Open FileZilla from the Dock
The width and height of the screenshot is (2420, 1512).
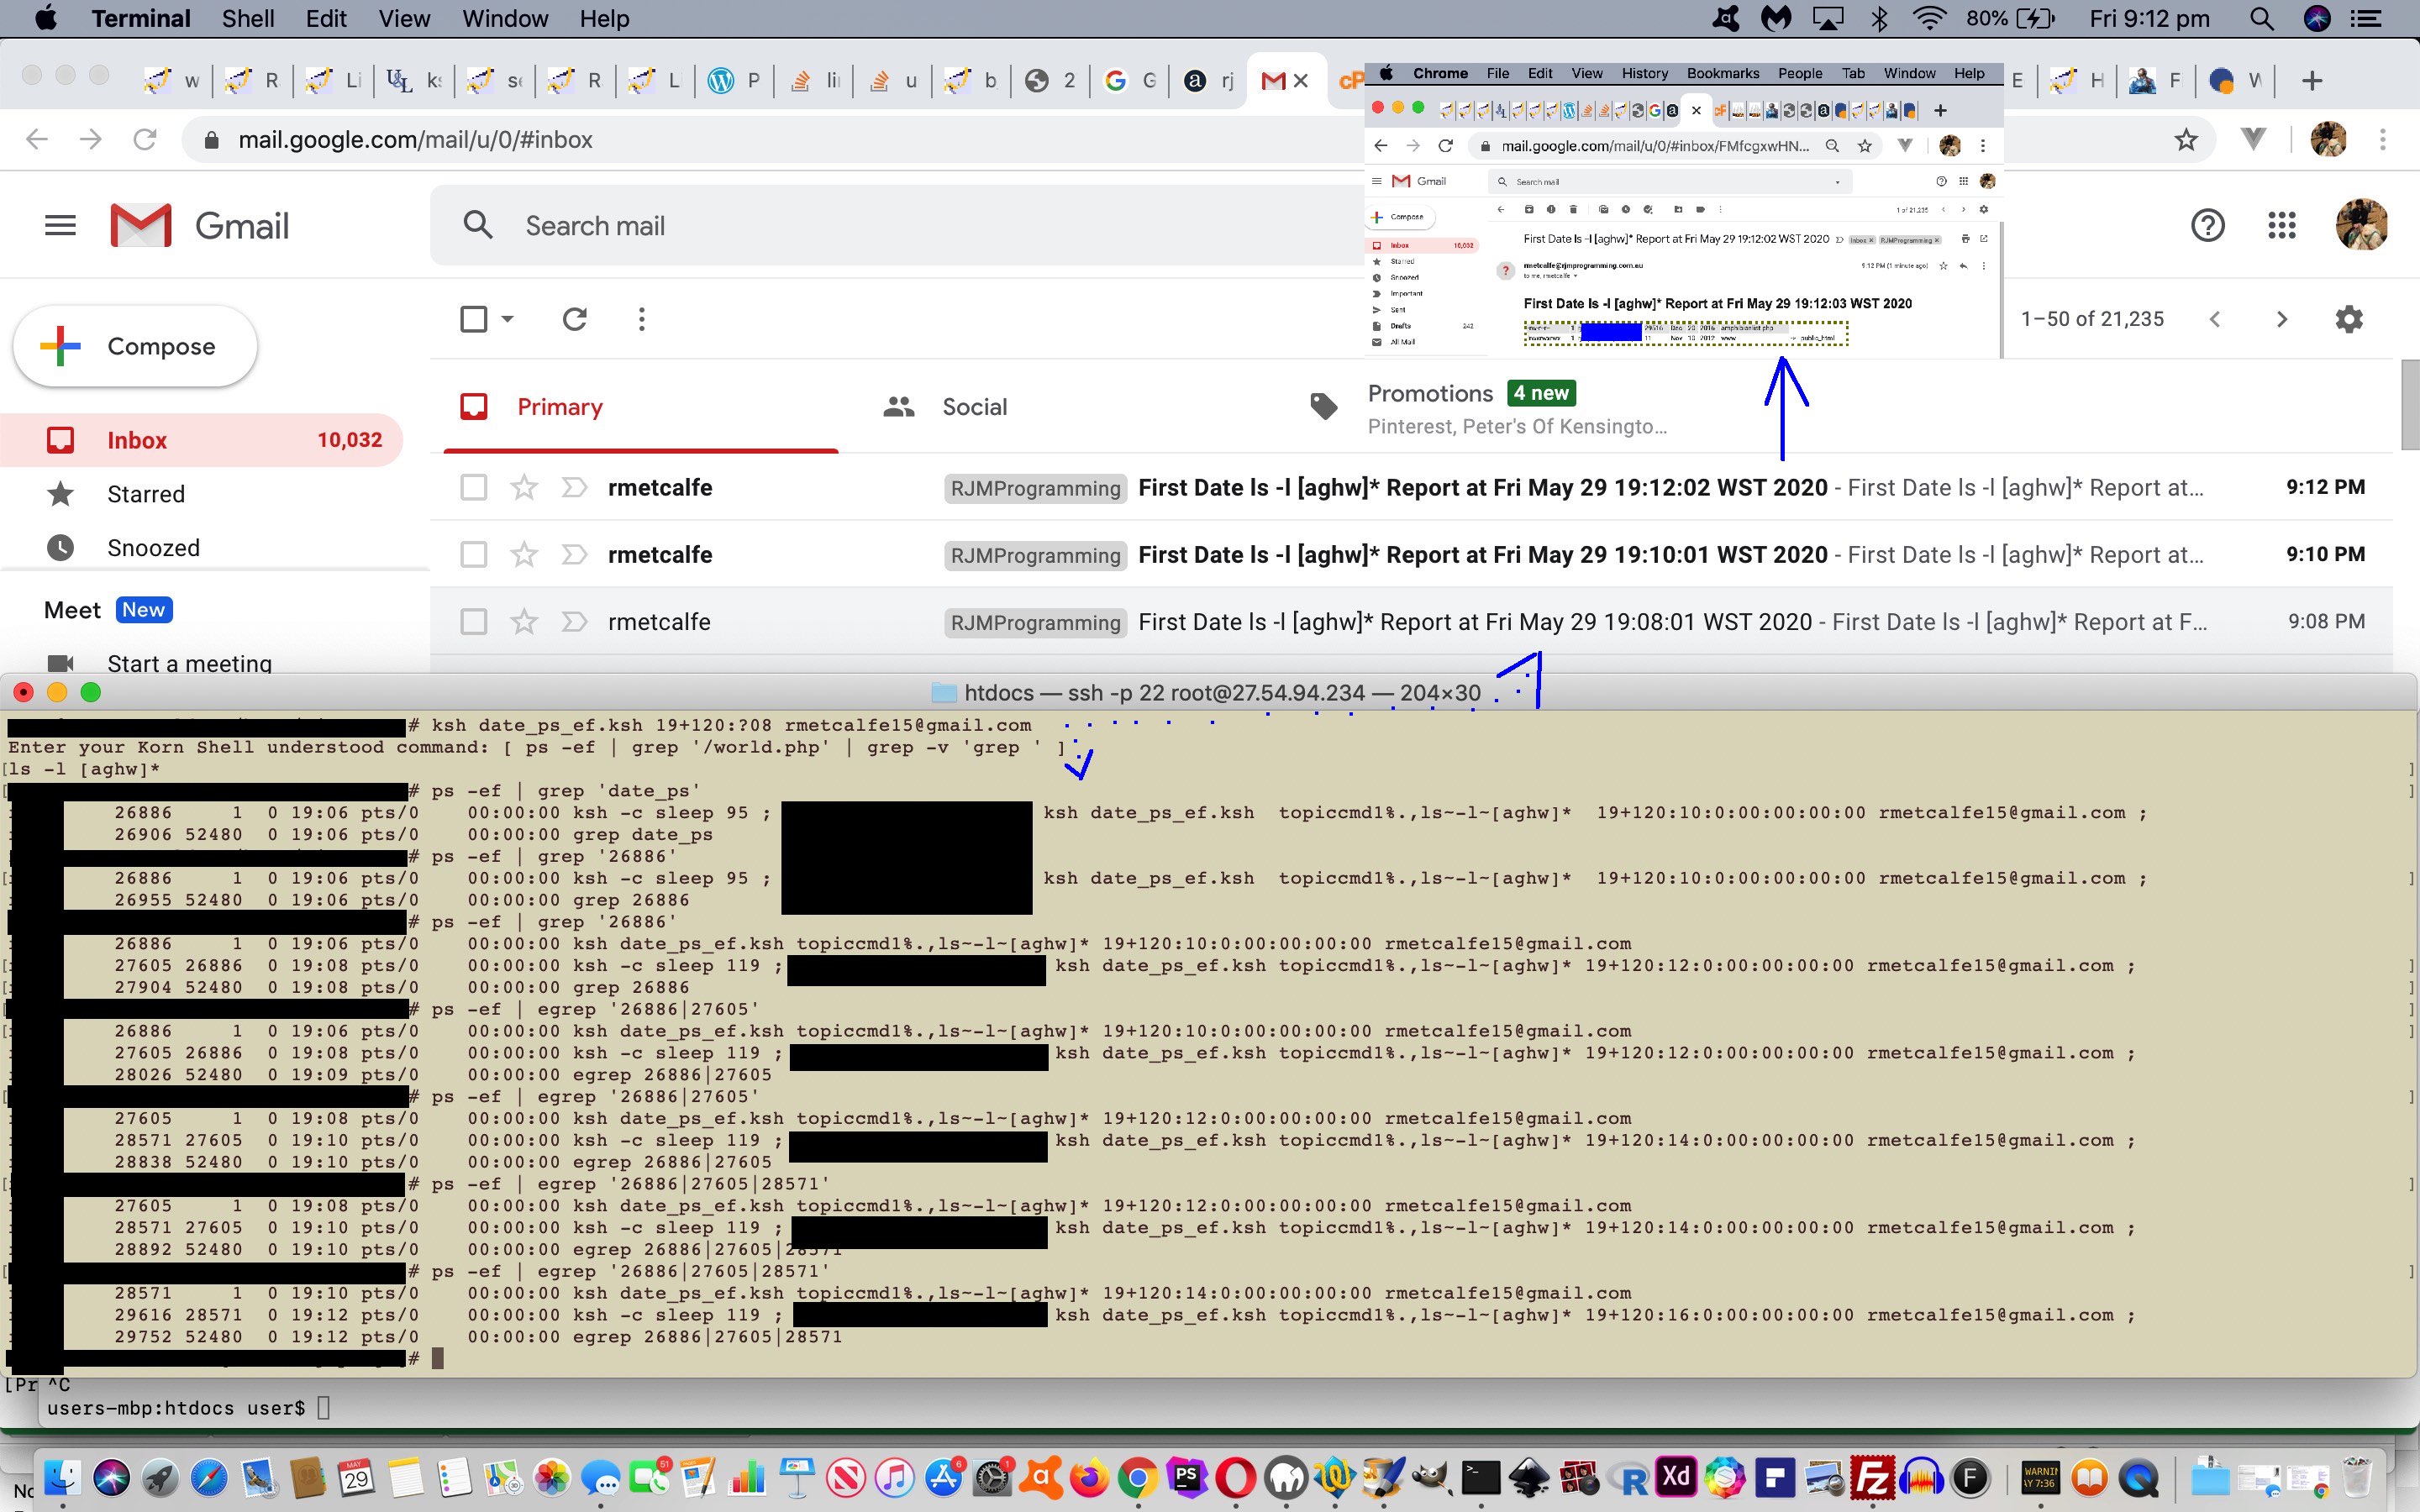1872,1477
